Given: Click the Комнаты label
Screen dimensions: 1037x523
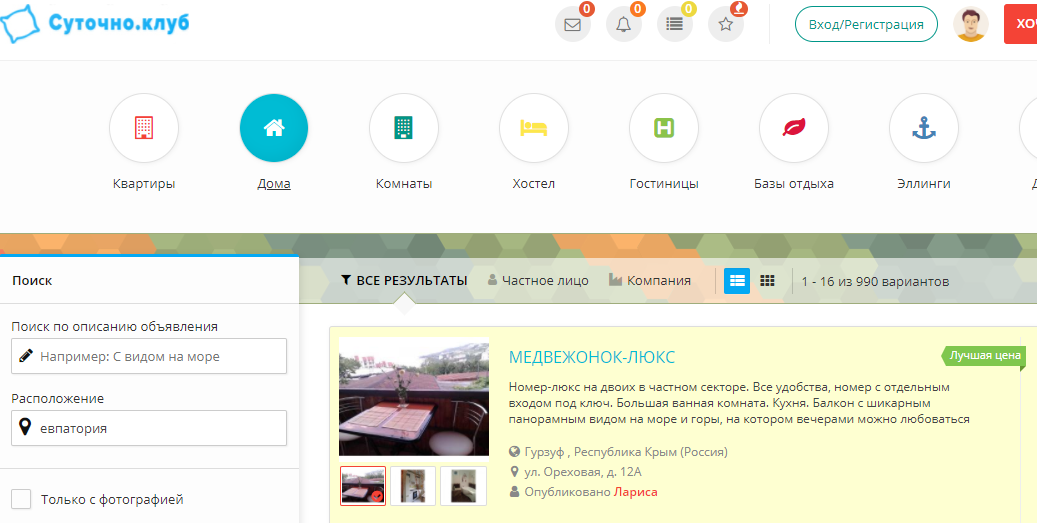Looking at the screenshot, I should [x=403, y=184].
